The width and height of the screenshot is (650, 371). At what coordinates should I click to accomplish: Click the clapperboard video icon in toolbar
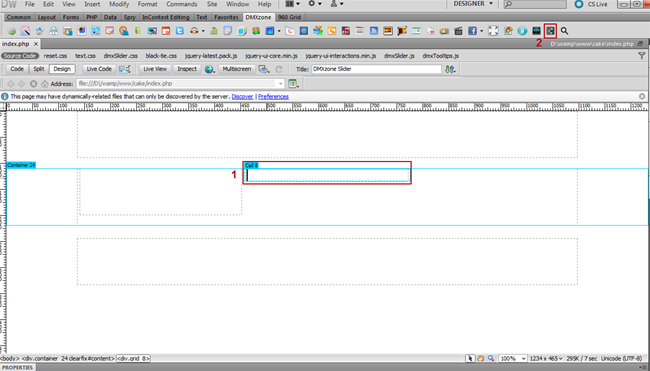pyautogui.click(x=458, y=31)
